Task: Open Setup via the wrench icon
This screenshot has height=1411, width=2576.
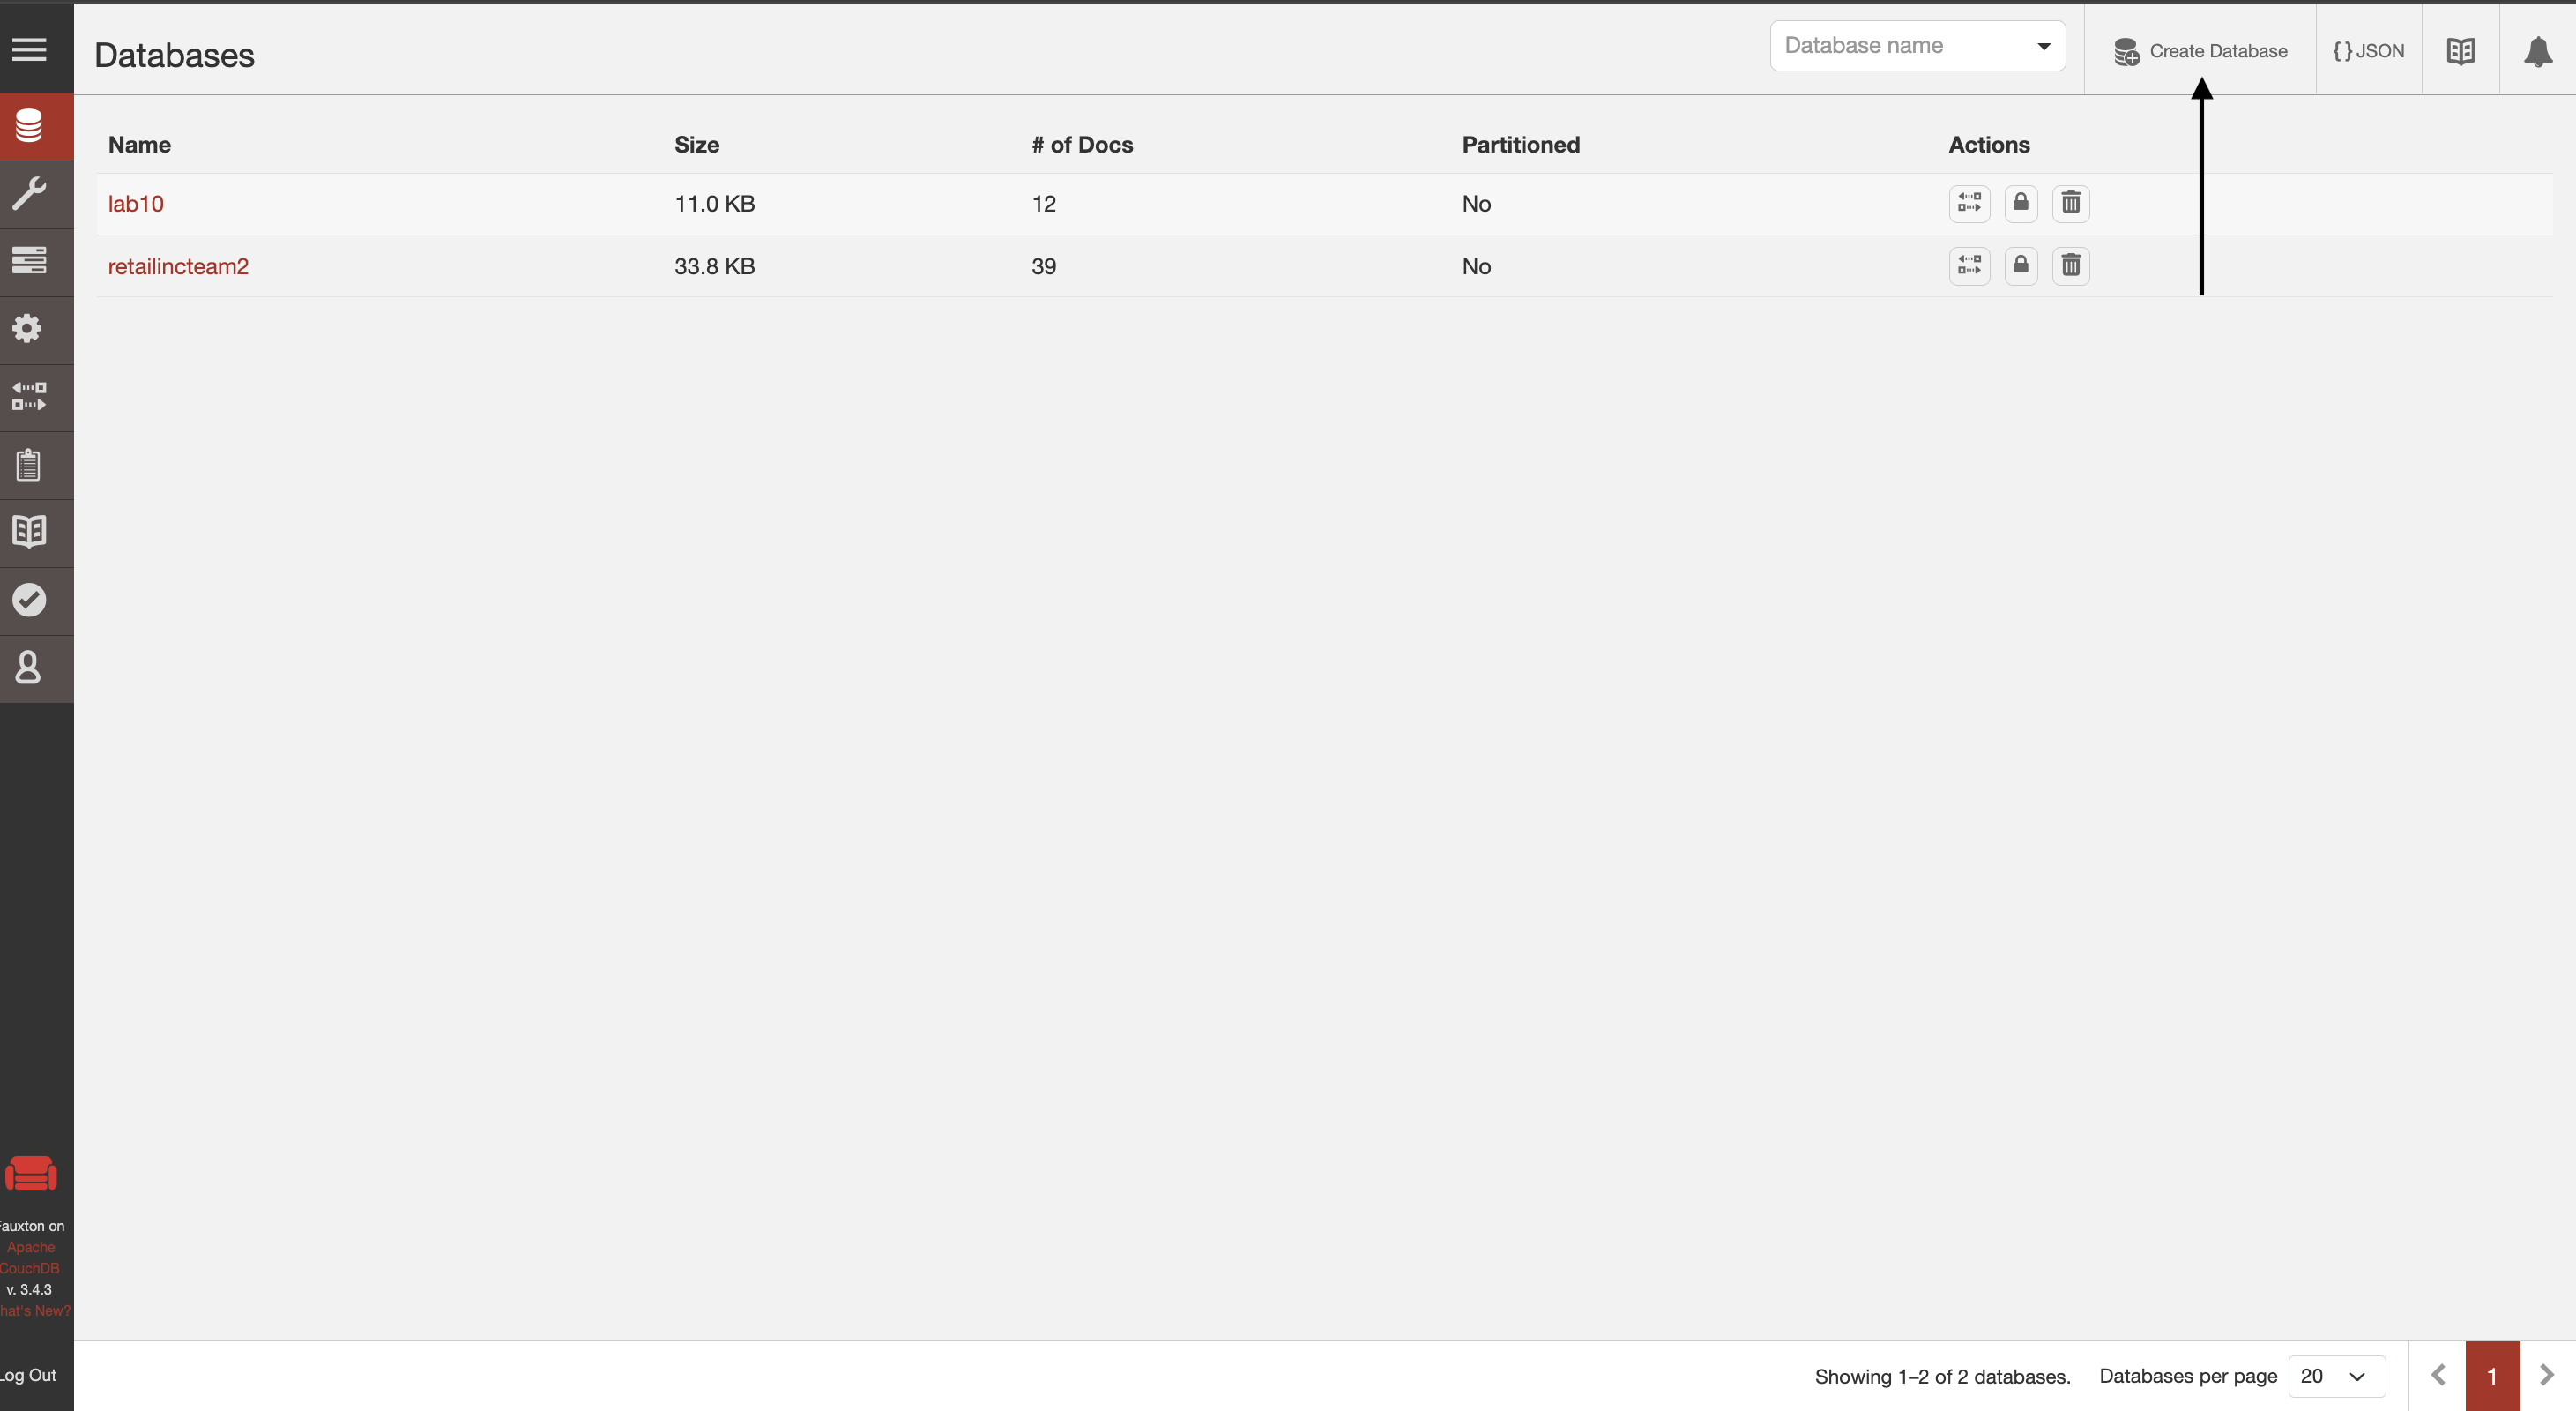Action: click(29, 194)
